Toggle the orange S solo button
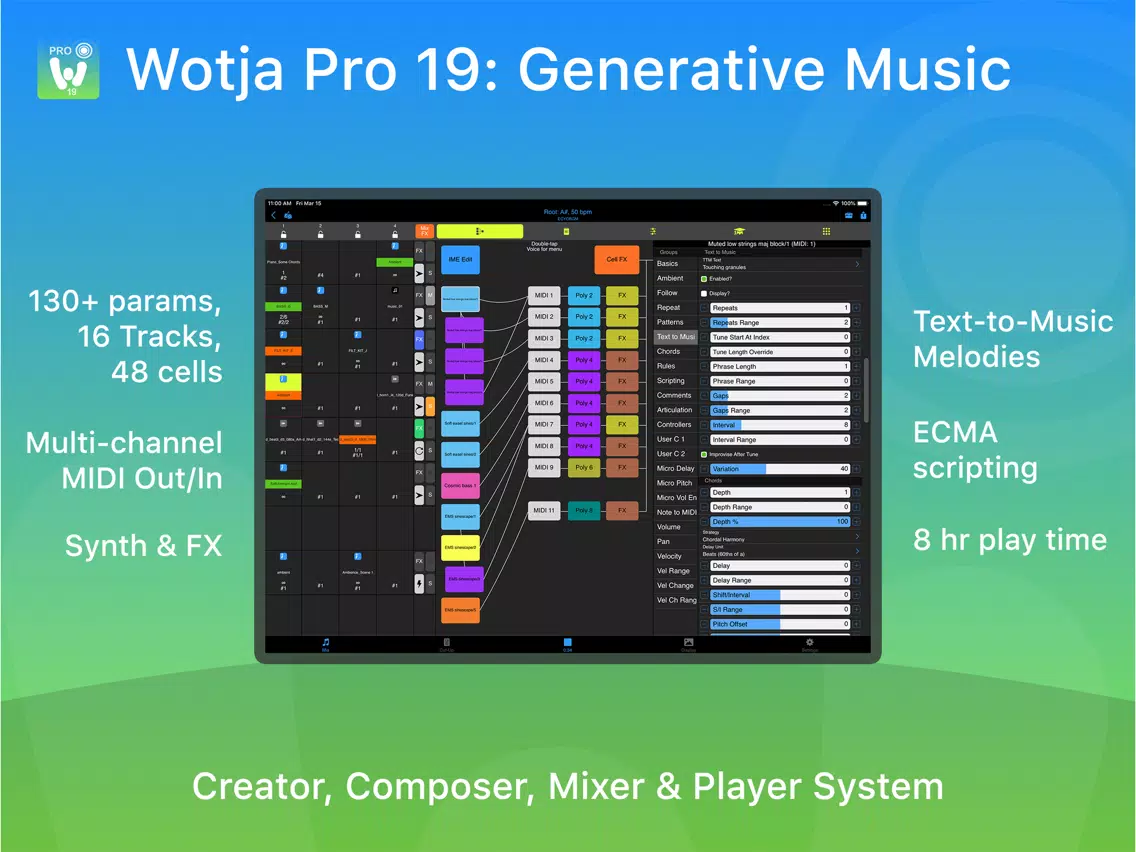 430,406
